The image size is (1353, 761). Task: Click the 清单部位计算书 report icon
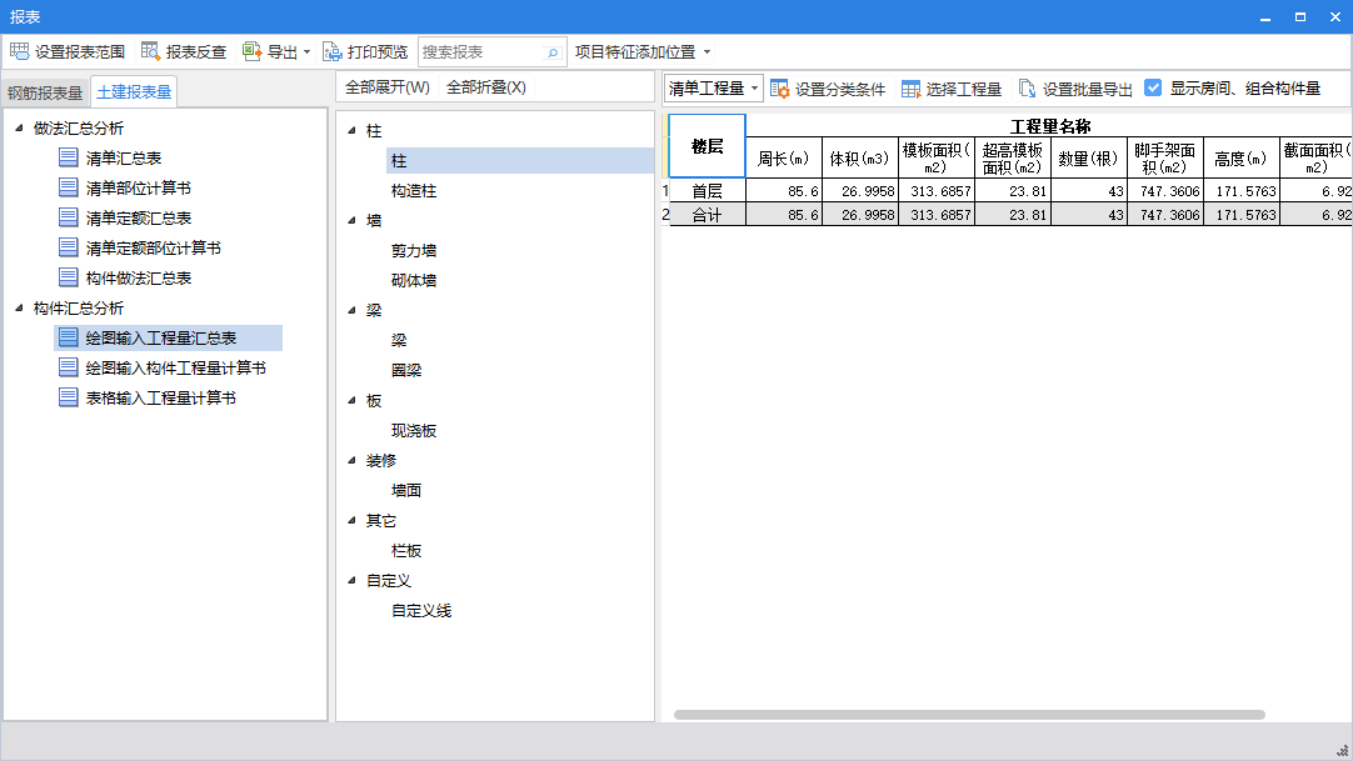coord(68,187)
